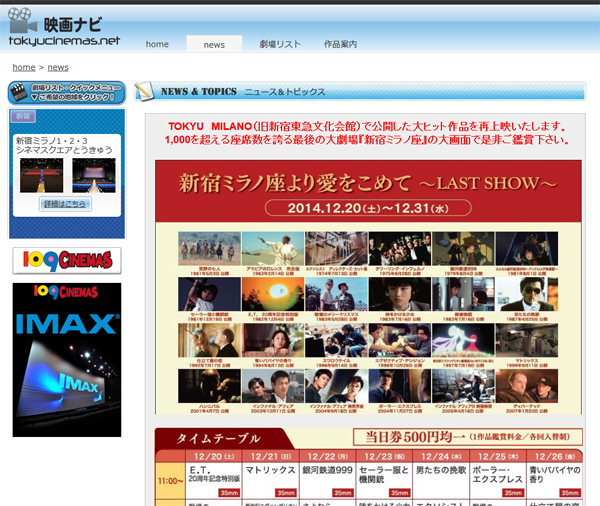Open the red-seat theater hall thumbnail
Image resolution: width=600 pixels, height=506 pixels.
click(x=41, y=175)
